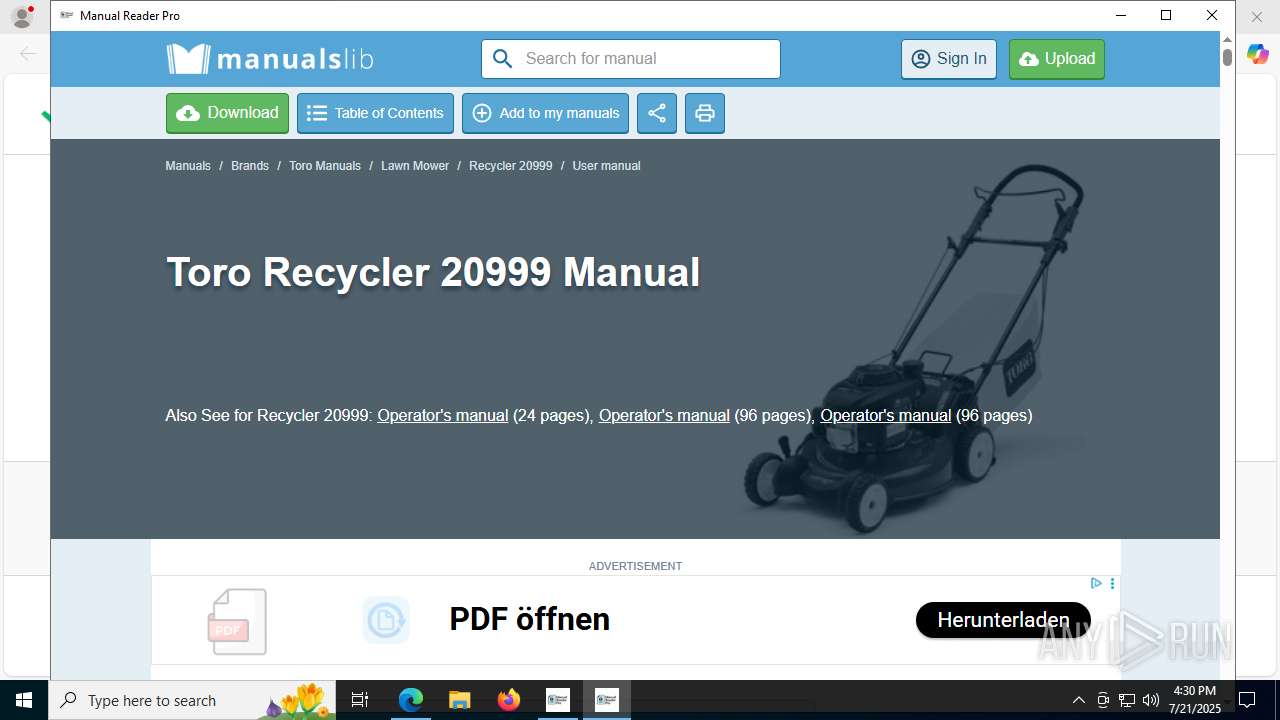The image size is (1280, 720).
Task: Open the first 96-page Operator's manual link
Action: coord(664,415)
